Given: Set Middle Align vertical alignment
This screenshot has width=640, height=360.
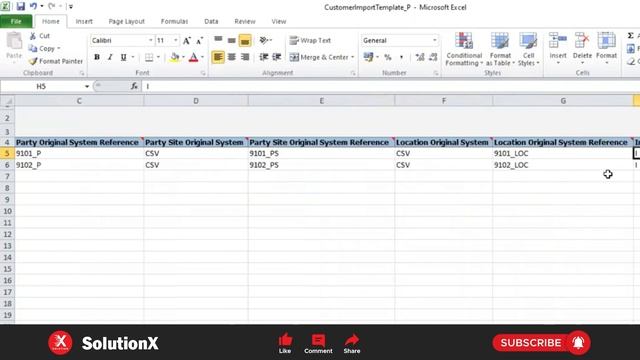Looking at the screenshot, I should 231,40.
